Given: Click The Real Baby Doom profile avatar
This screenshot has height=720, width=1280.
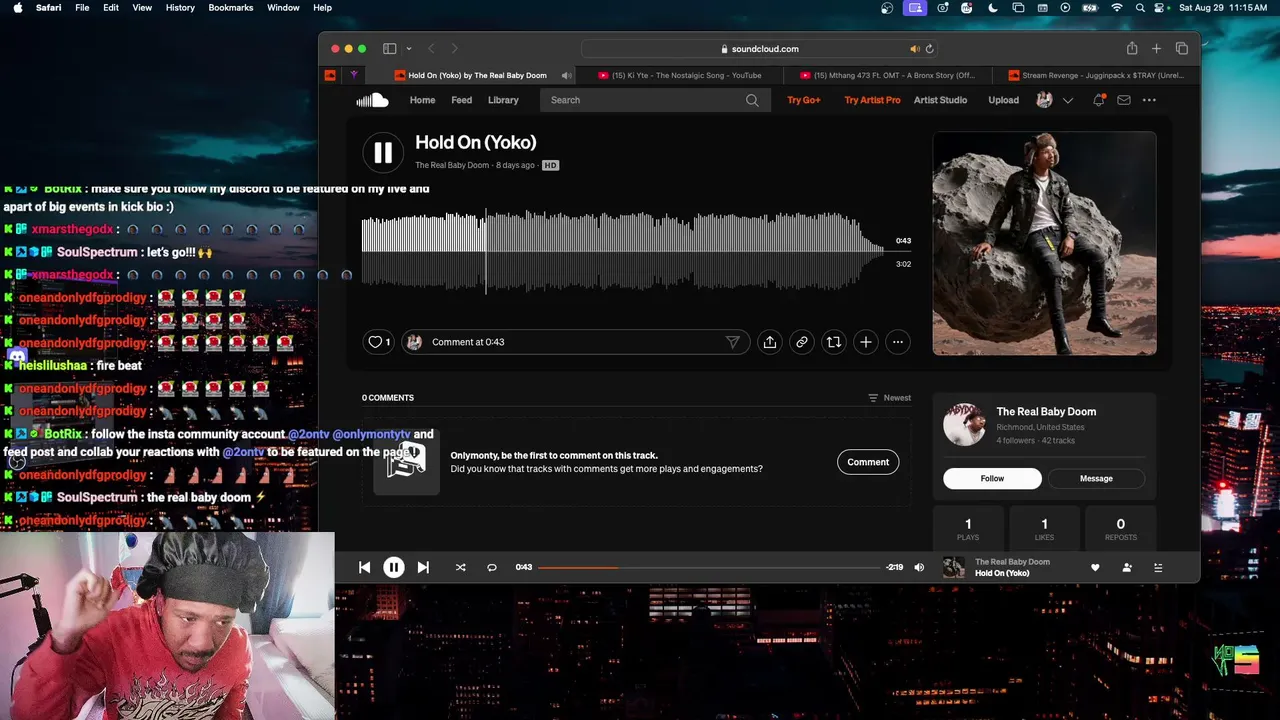Looking at the screenshot, I should (965, 426).
